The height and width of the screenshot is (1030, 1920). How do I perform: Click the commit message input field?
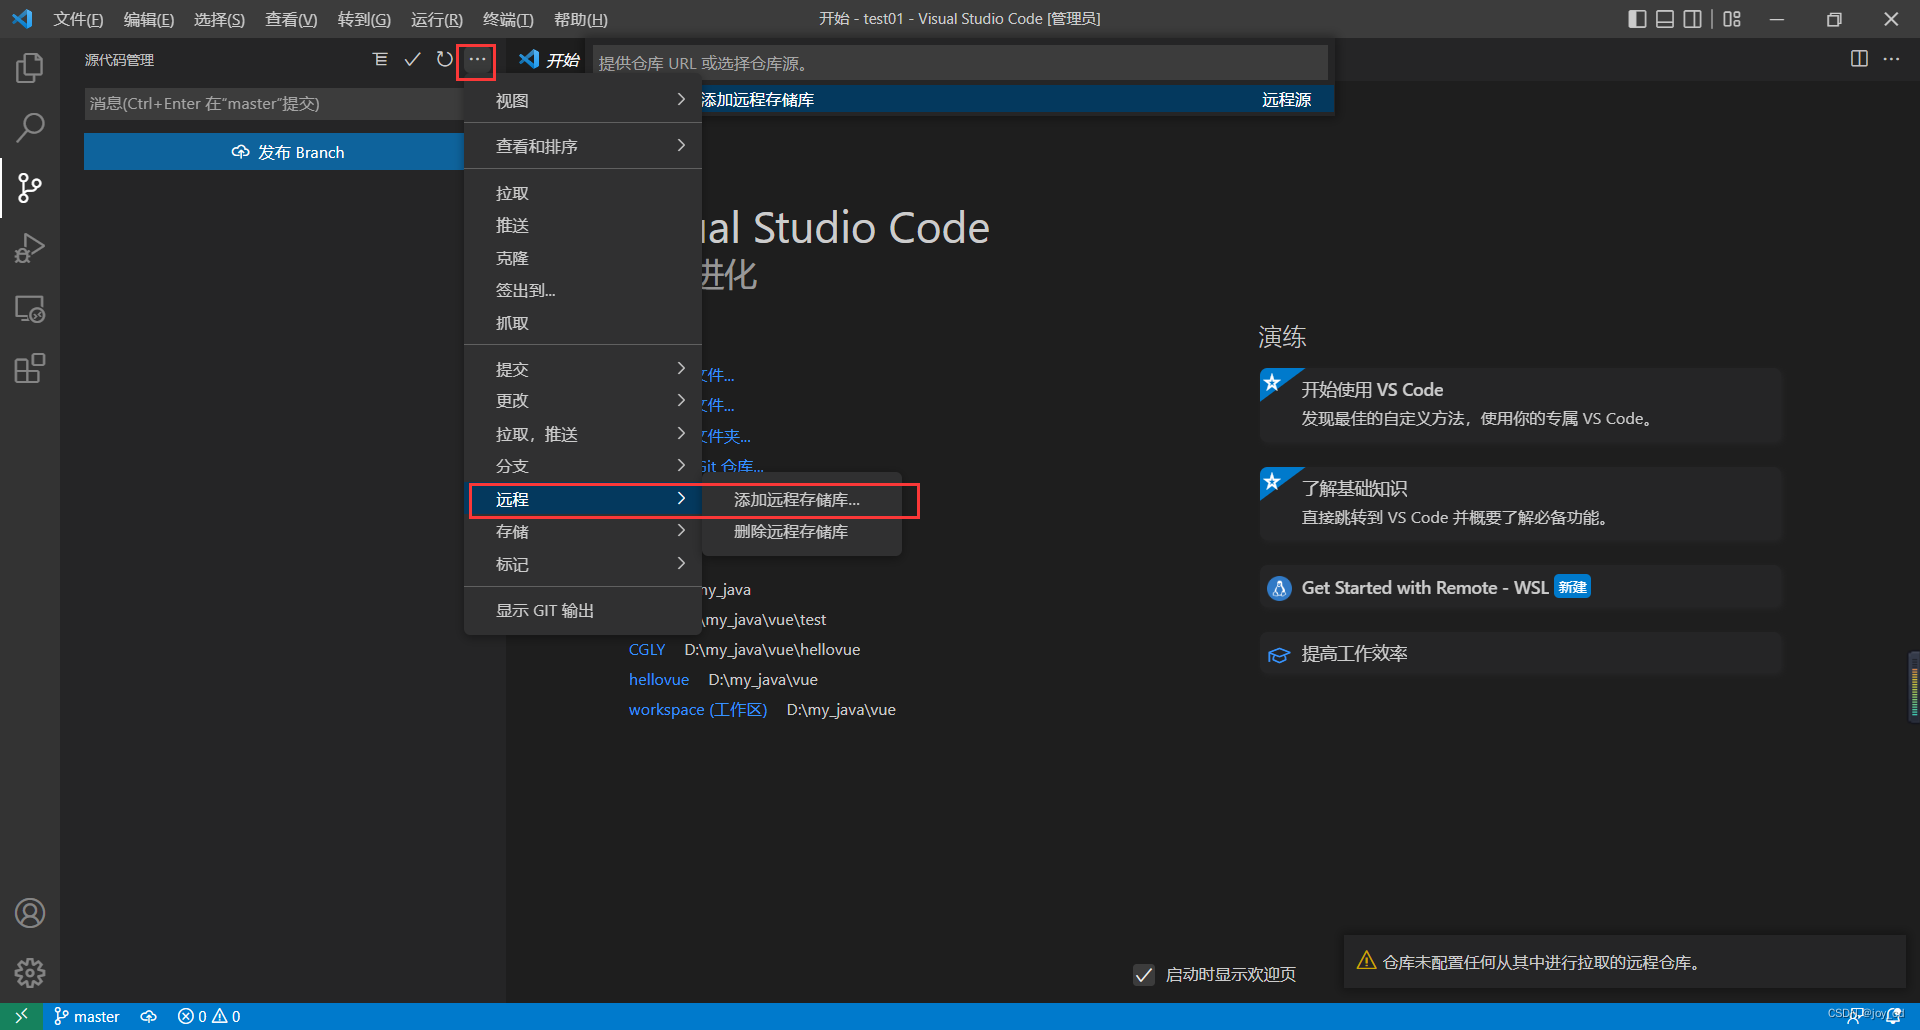point(275,104)
